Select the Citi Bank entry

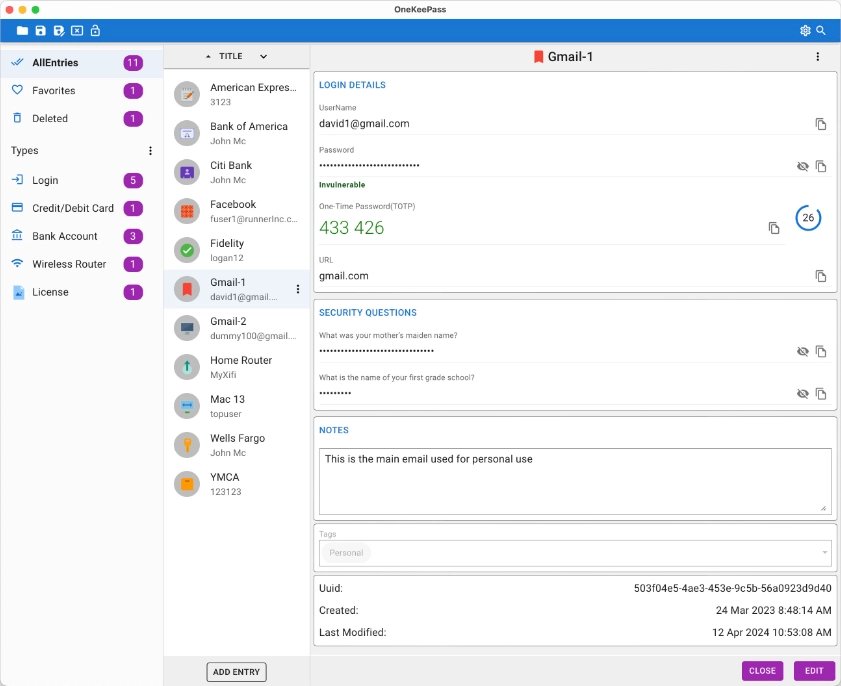click(237, 172)
